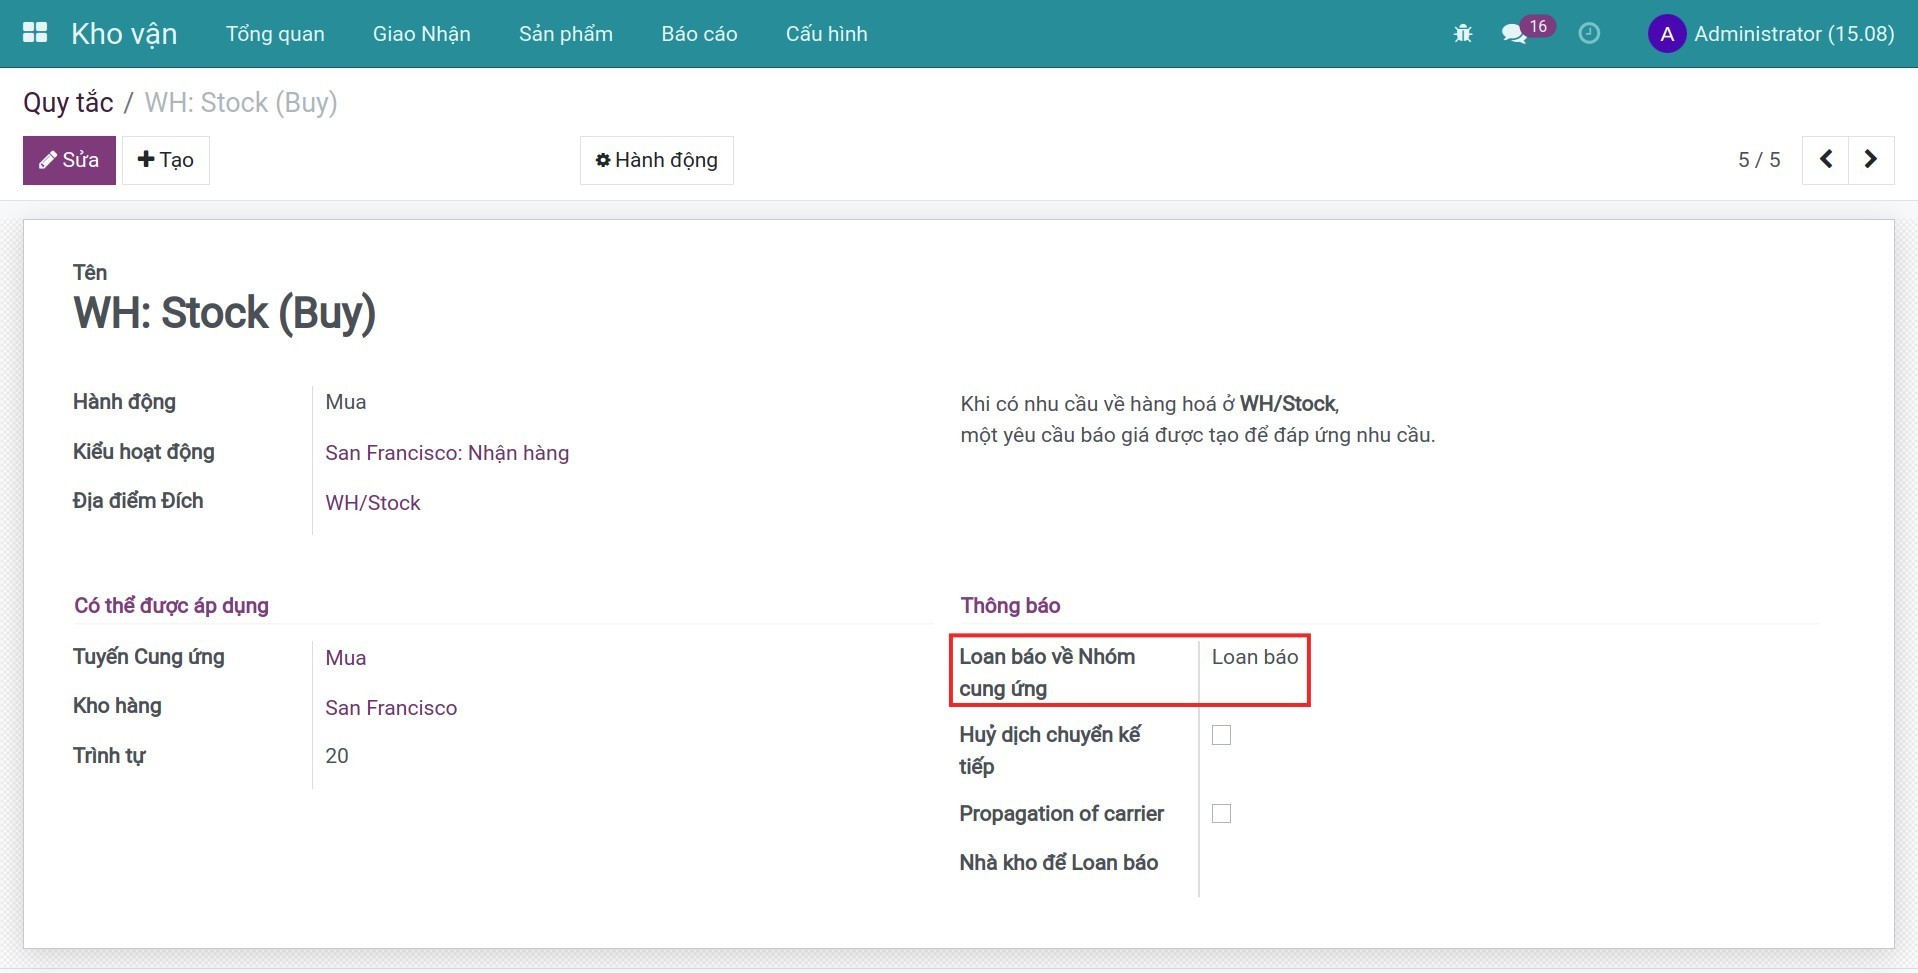Go to next record arrow
Image resolution: width=1918 pixels, height=973 pixels.
point(1870,160)
